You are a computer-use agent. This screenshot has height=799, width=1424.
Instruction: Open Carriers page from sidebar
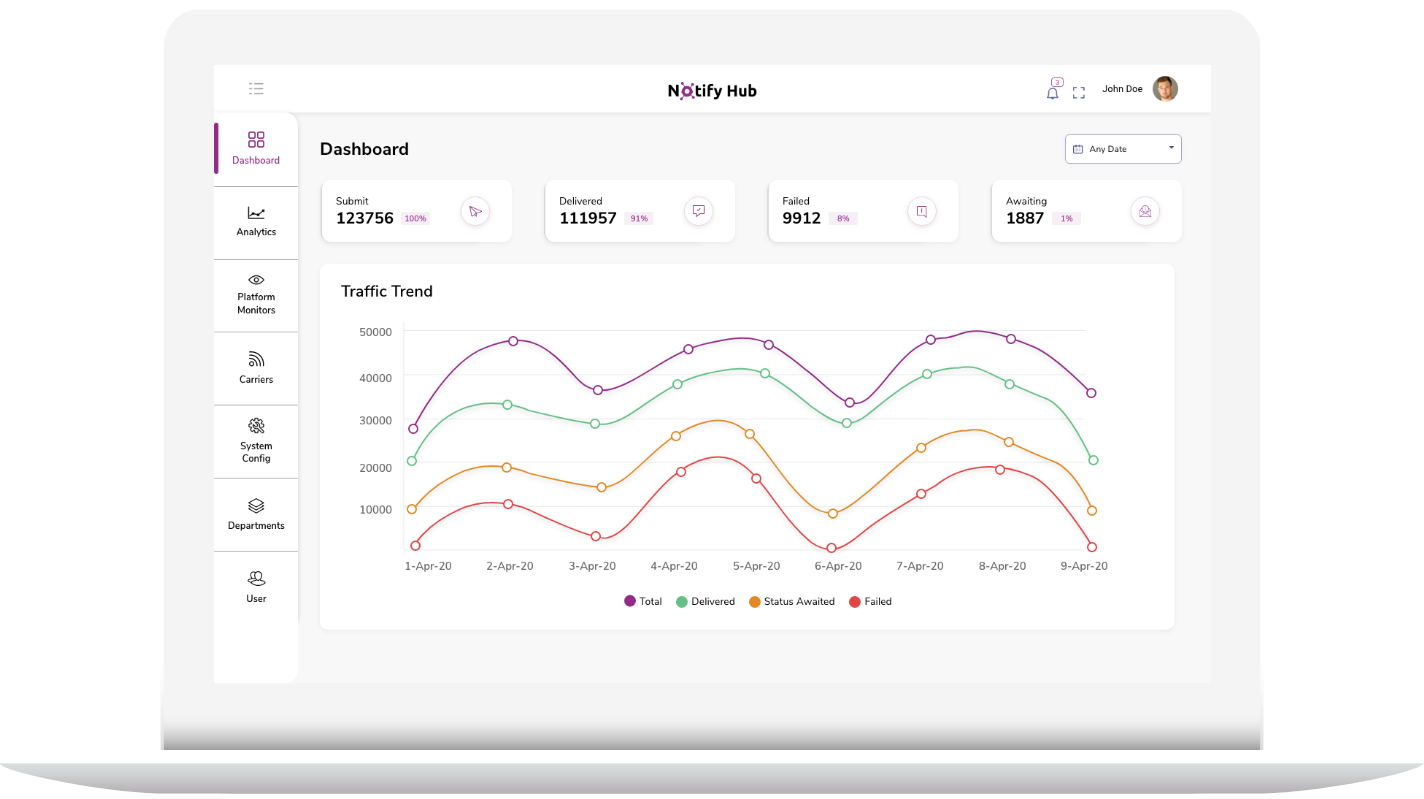tap(256, 367)
